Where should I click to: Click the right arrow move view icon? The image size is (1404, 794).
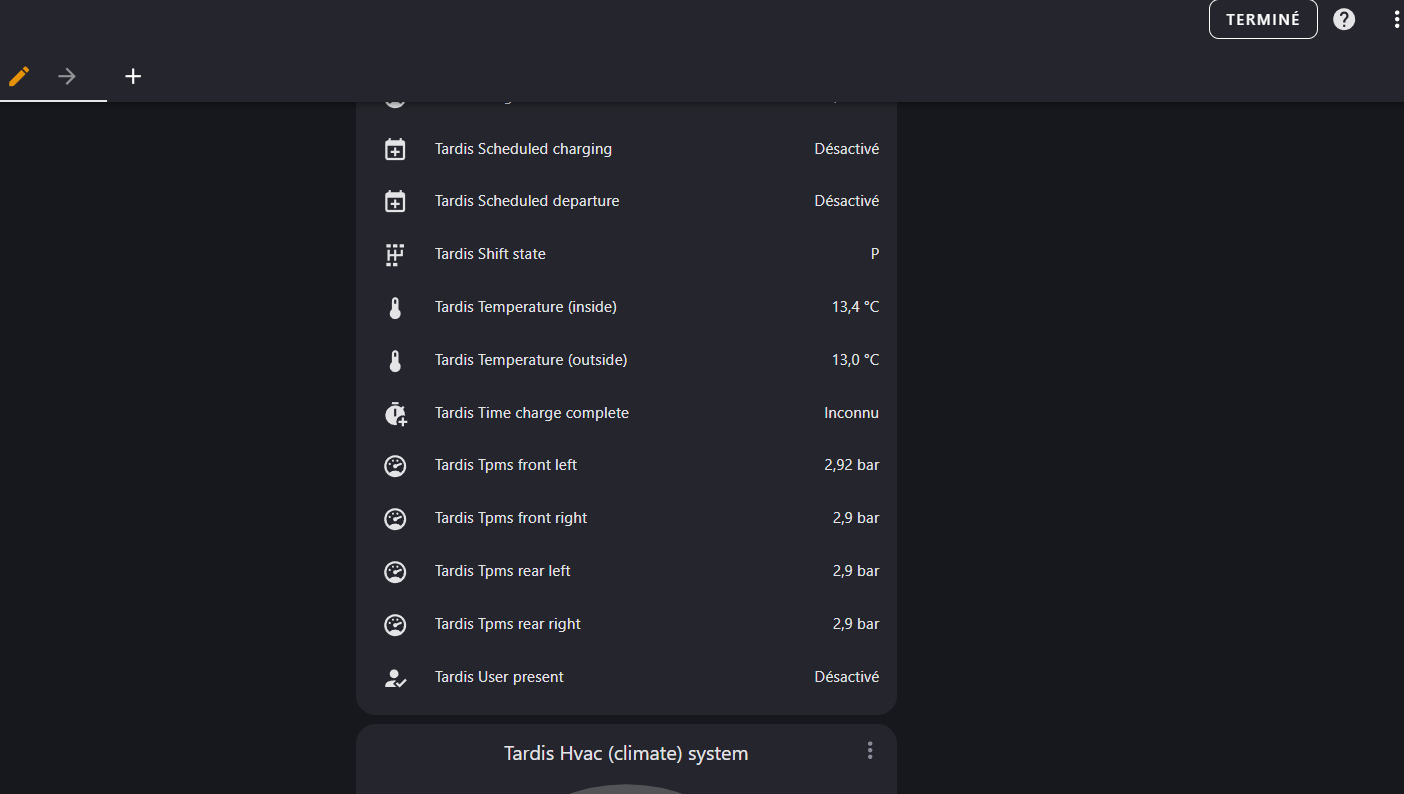coord(67,76)
